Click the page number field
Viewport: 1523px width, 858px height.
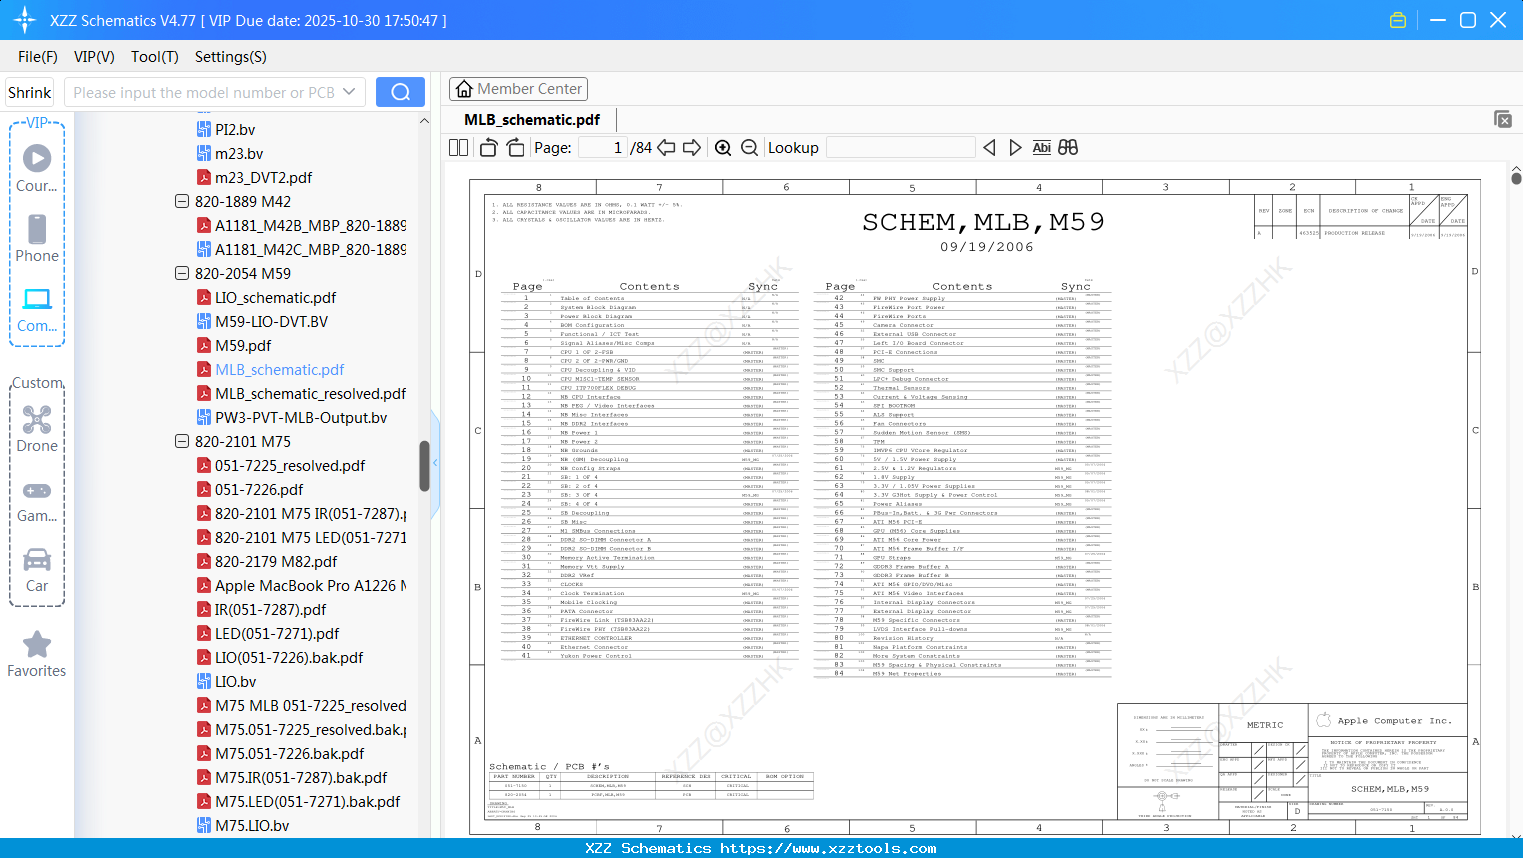(x=603, y=148)
